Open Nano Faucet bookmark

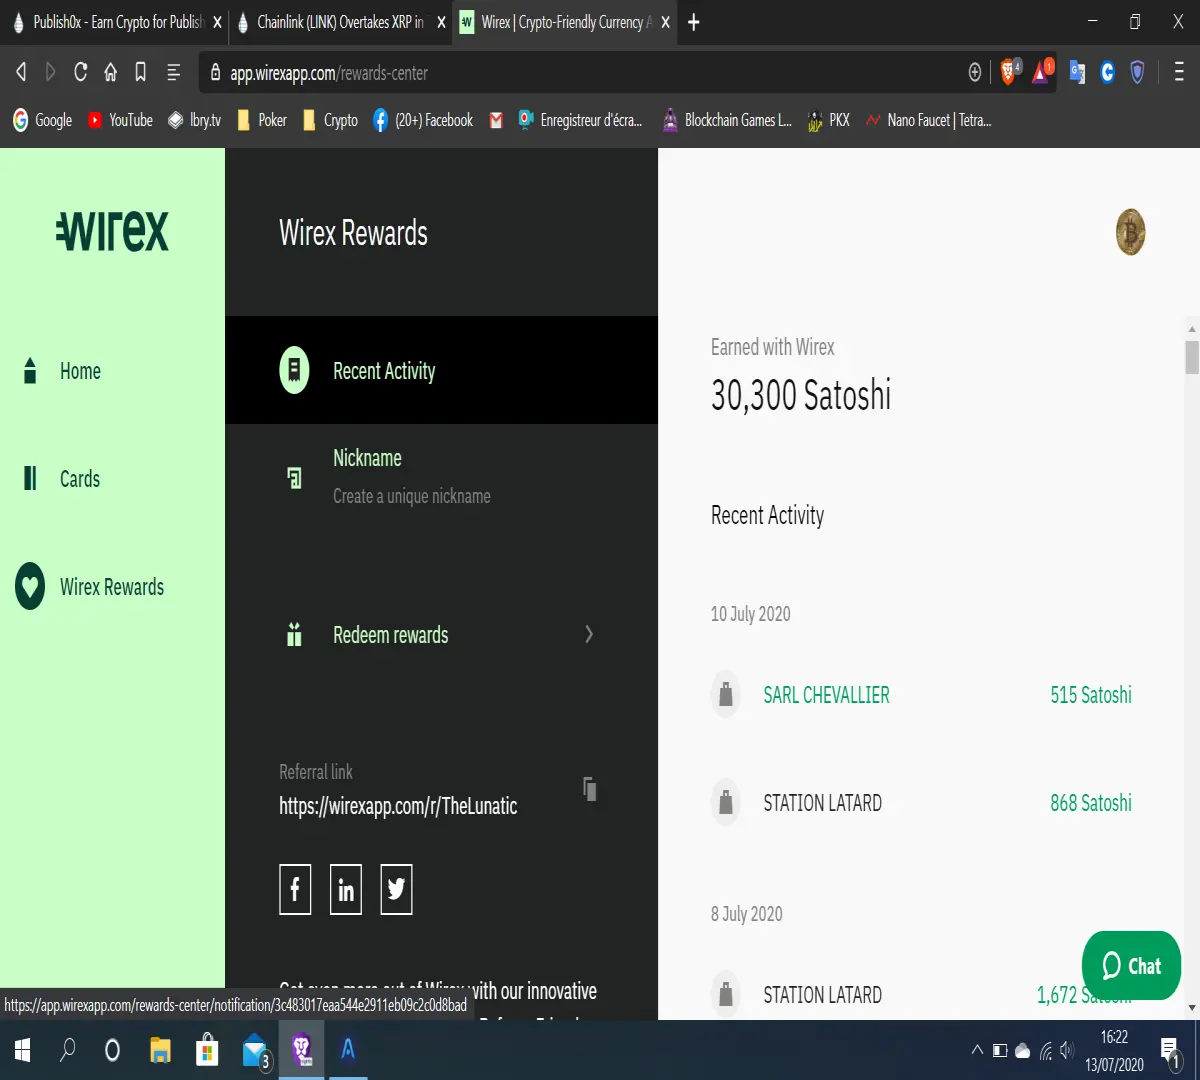(928, 120)
